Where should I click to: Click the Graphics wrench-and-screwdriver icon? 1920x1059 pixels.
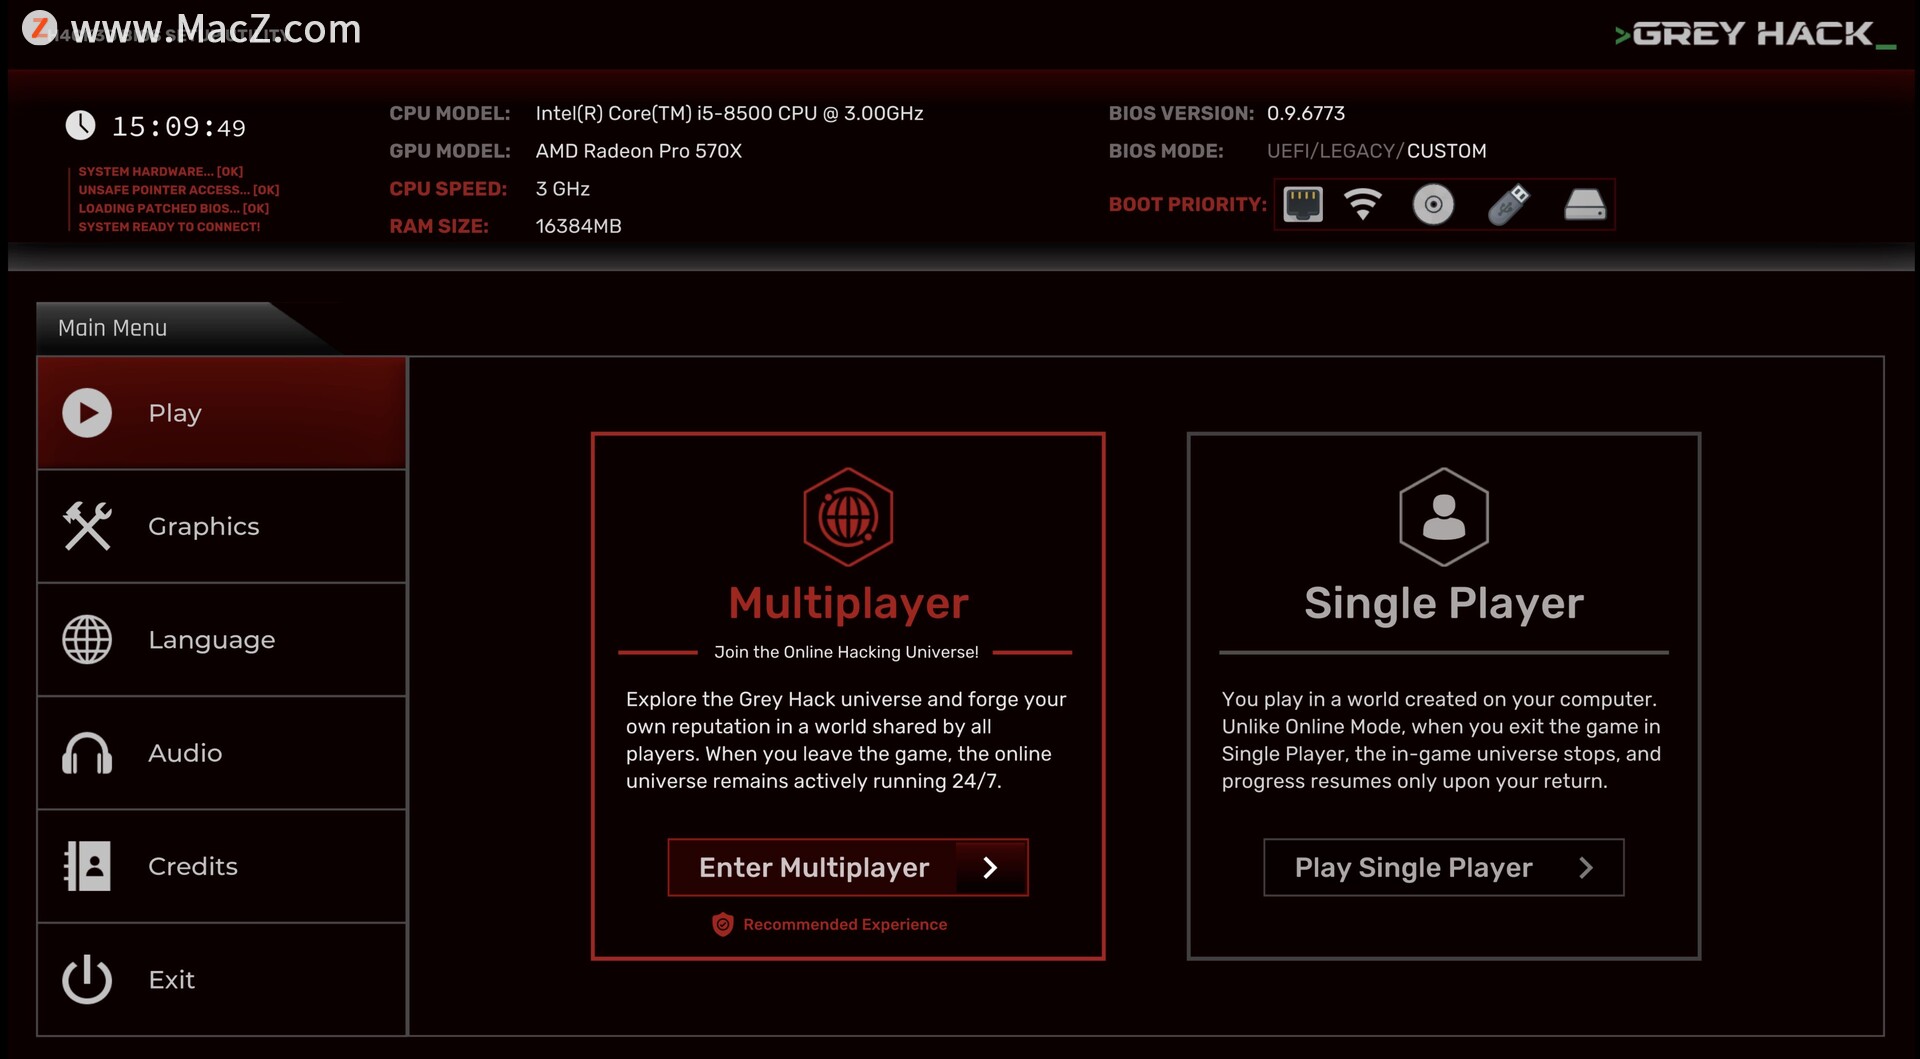click(x=87, y=526)
